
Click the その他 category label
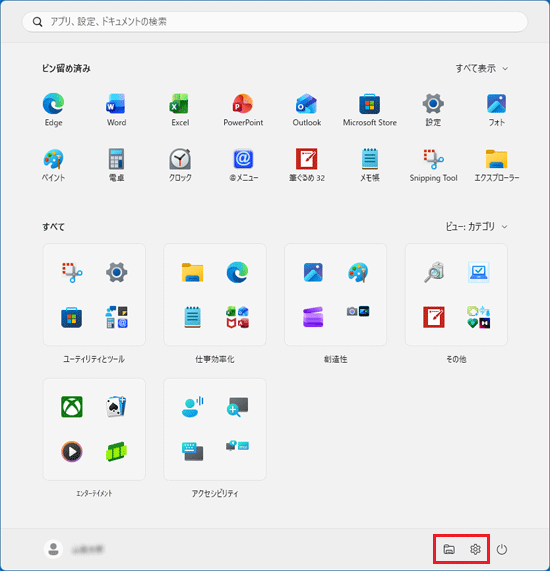click(x=456, y=359)
